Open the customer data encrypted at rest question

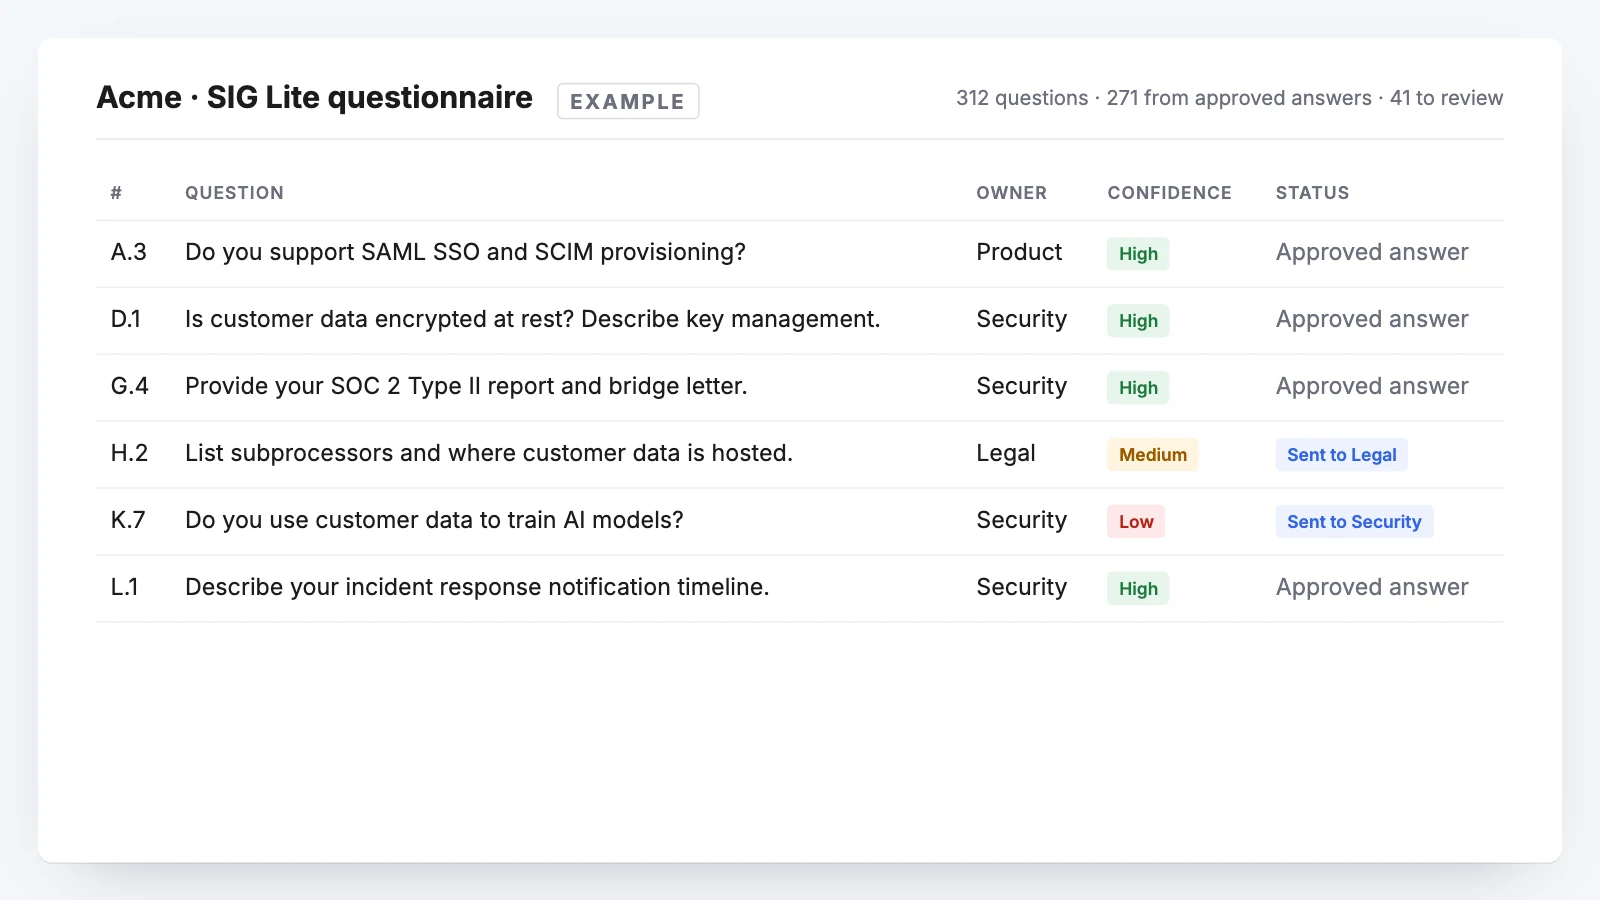point(532,319)
